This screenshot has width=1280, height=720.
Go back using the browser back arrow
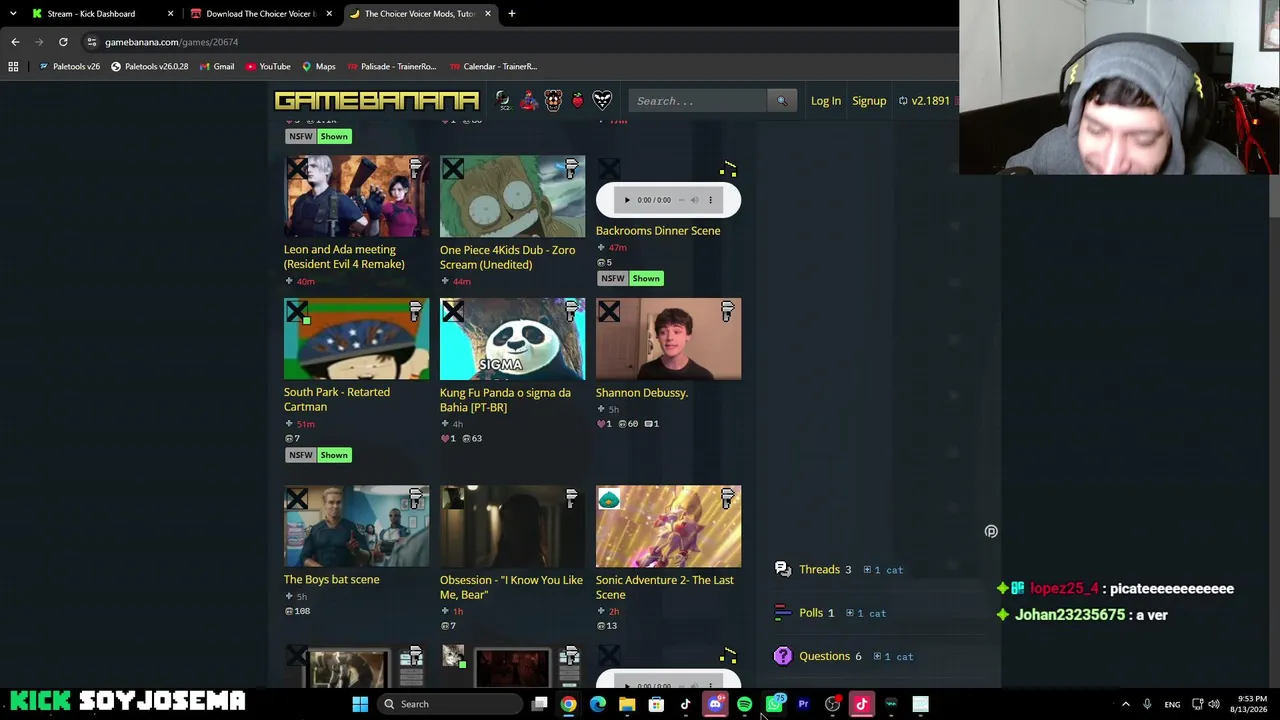[15, 42]
